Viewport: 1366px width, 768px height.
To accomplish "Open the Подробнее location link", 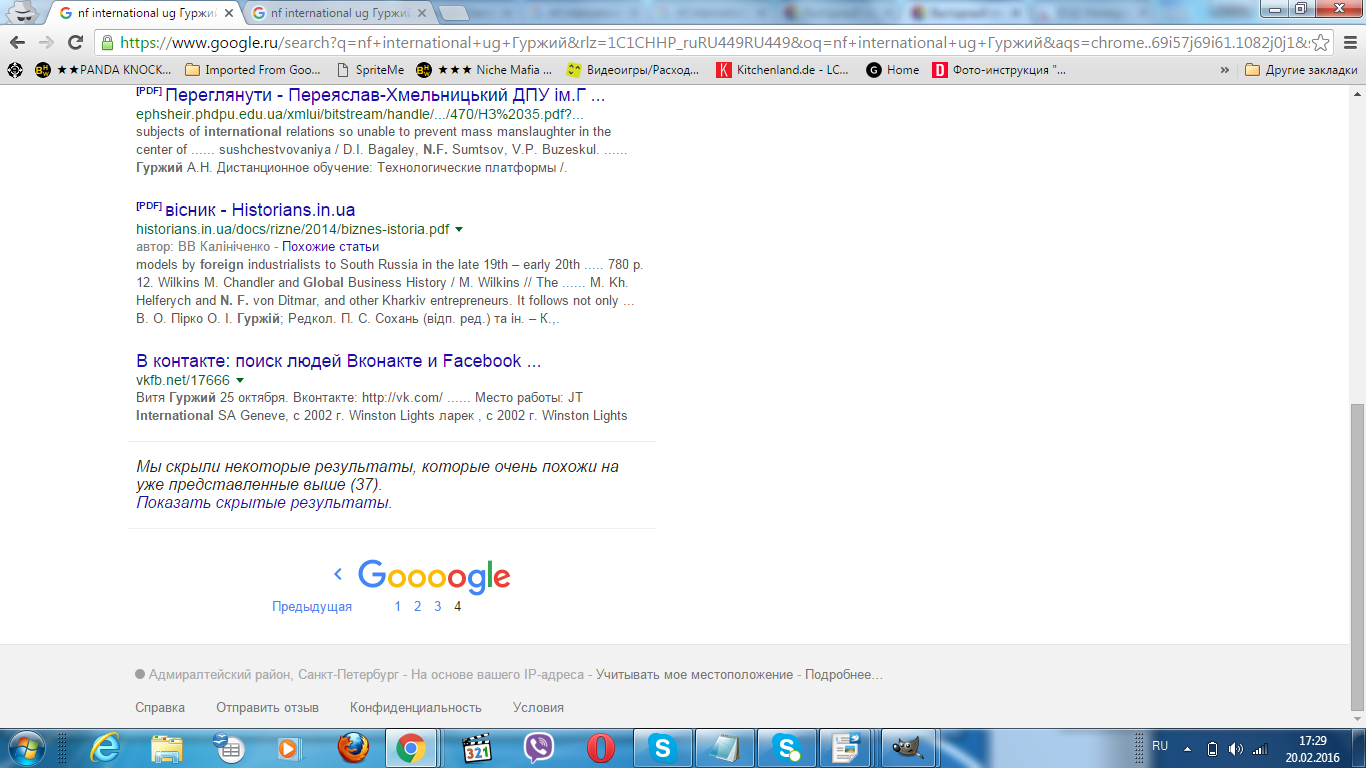I will tap(844, 675).
